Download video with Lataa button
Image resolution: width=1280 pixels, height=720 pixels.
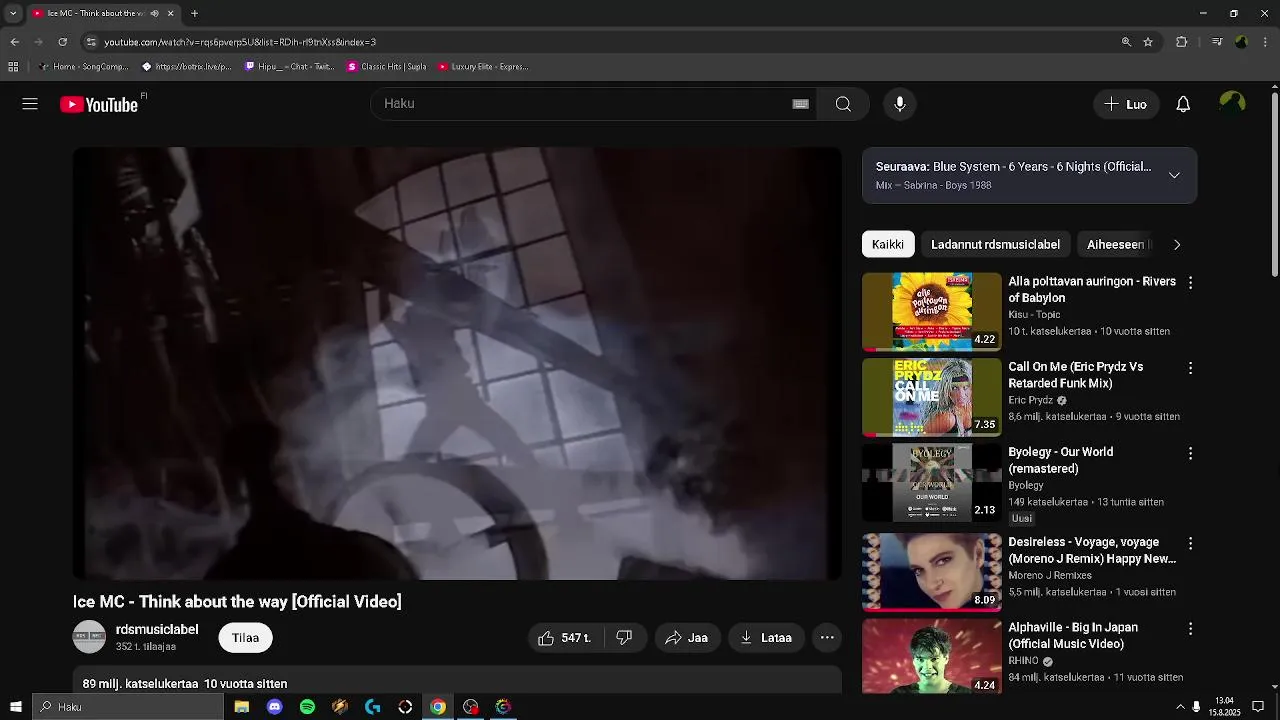767,638
